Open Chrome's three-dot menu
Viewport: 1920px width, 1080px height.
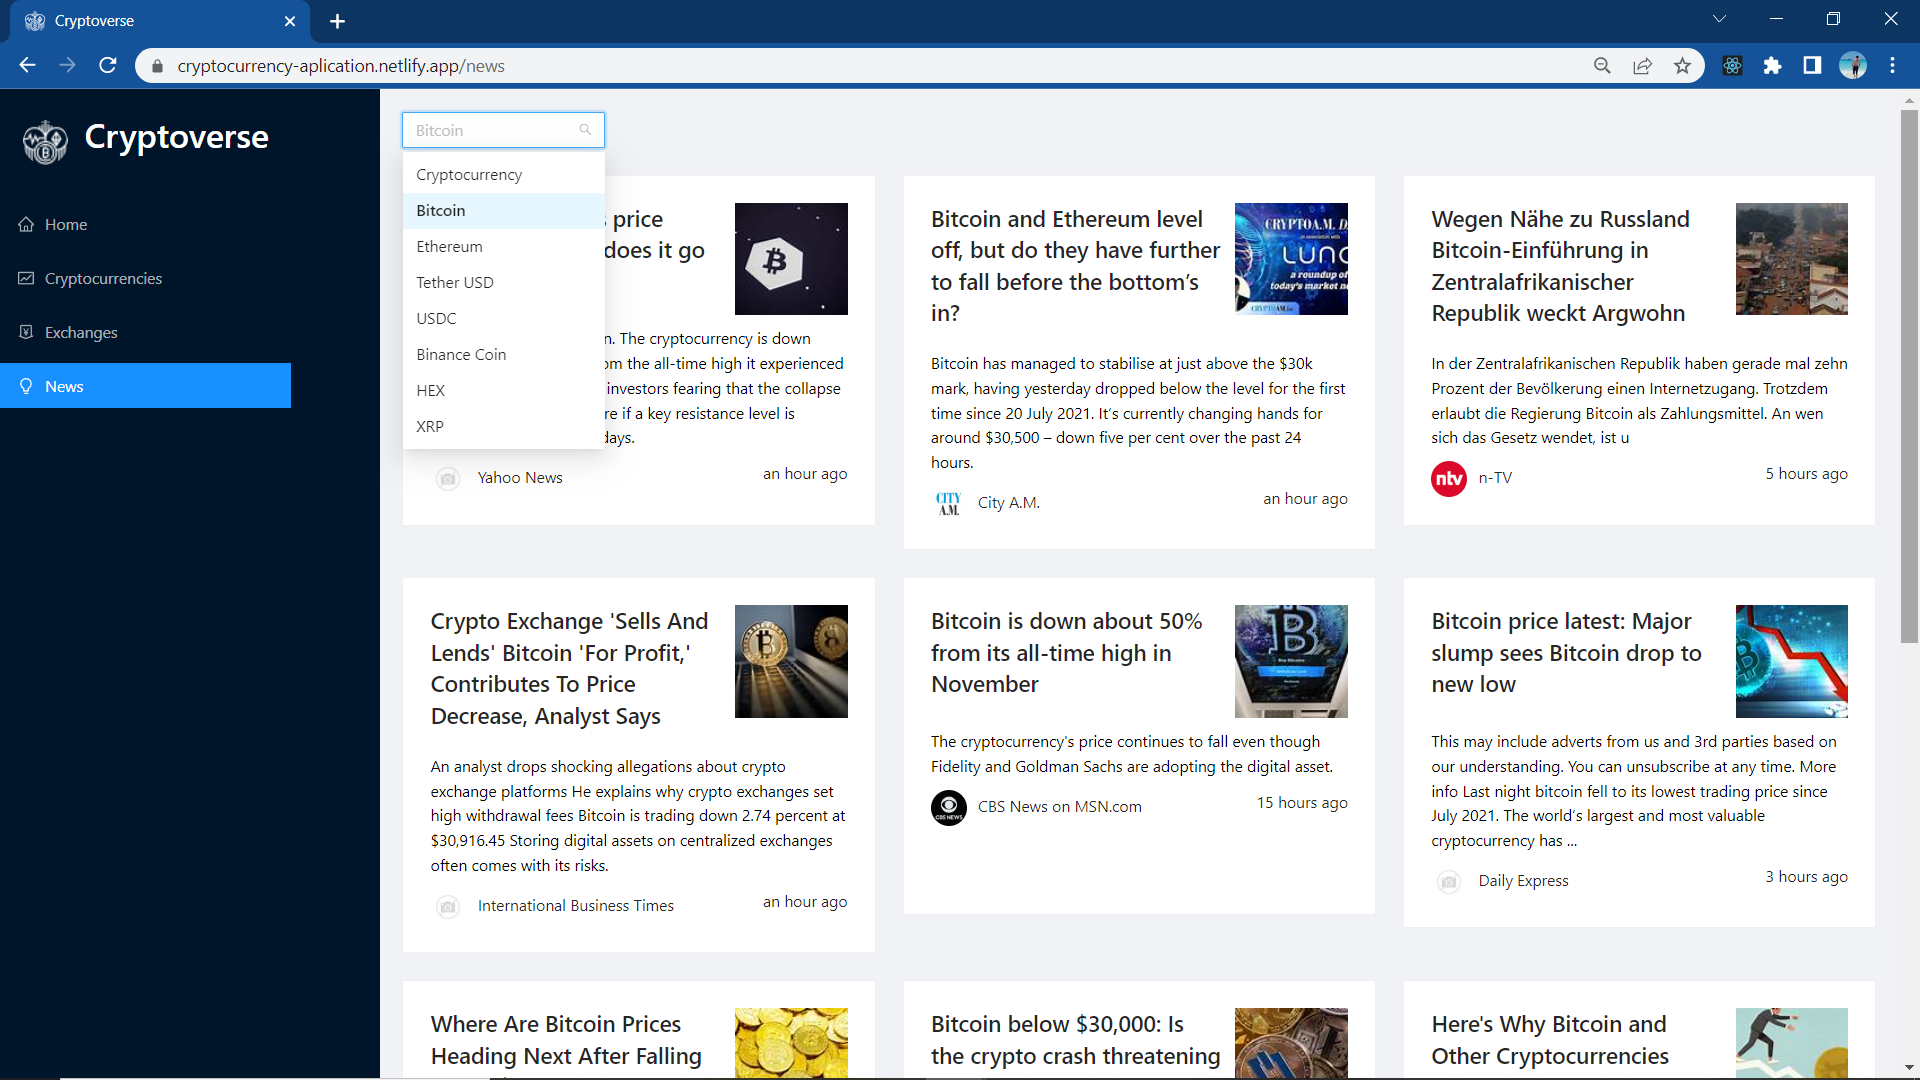pos(1893,65)
